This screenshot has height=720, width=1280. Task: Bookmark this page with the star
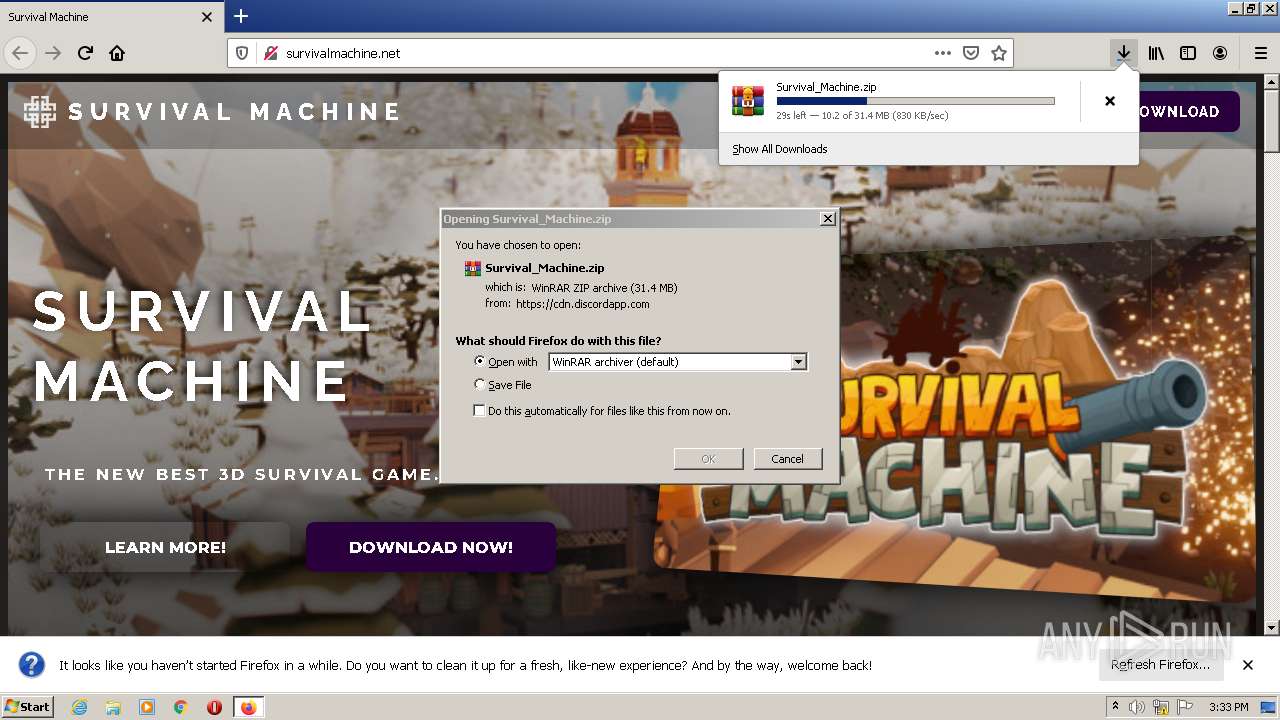[x=998, y=53]
